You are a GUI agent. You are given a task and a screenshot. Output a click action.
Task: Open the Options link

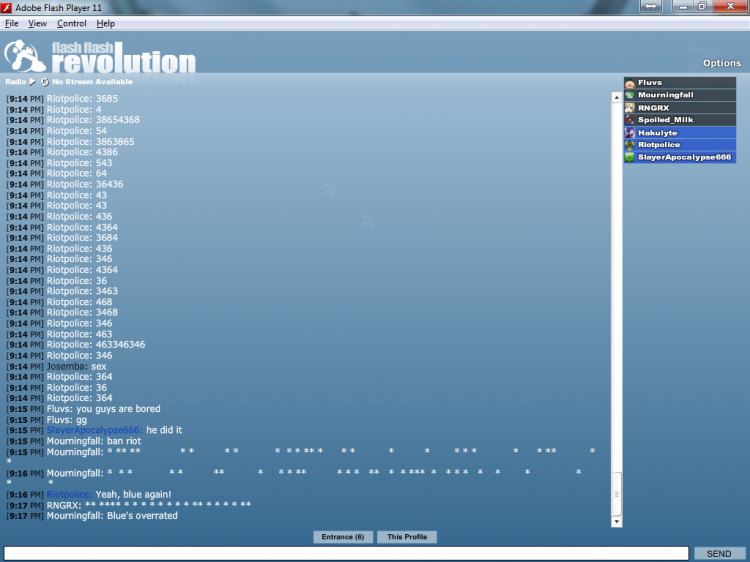(721, 63)
